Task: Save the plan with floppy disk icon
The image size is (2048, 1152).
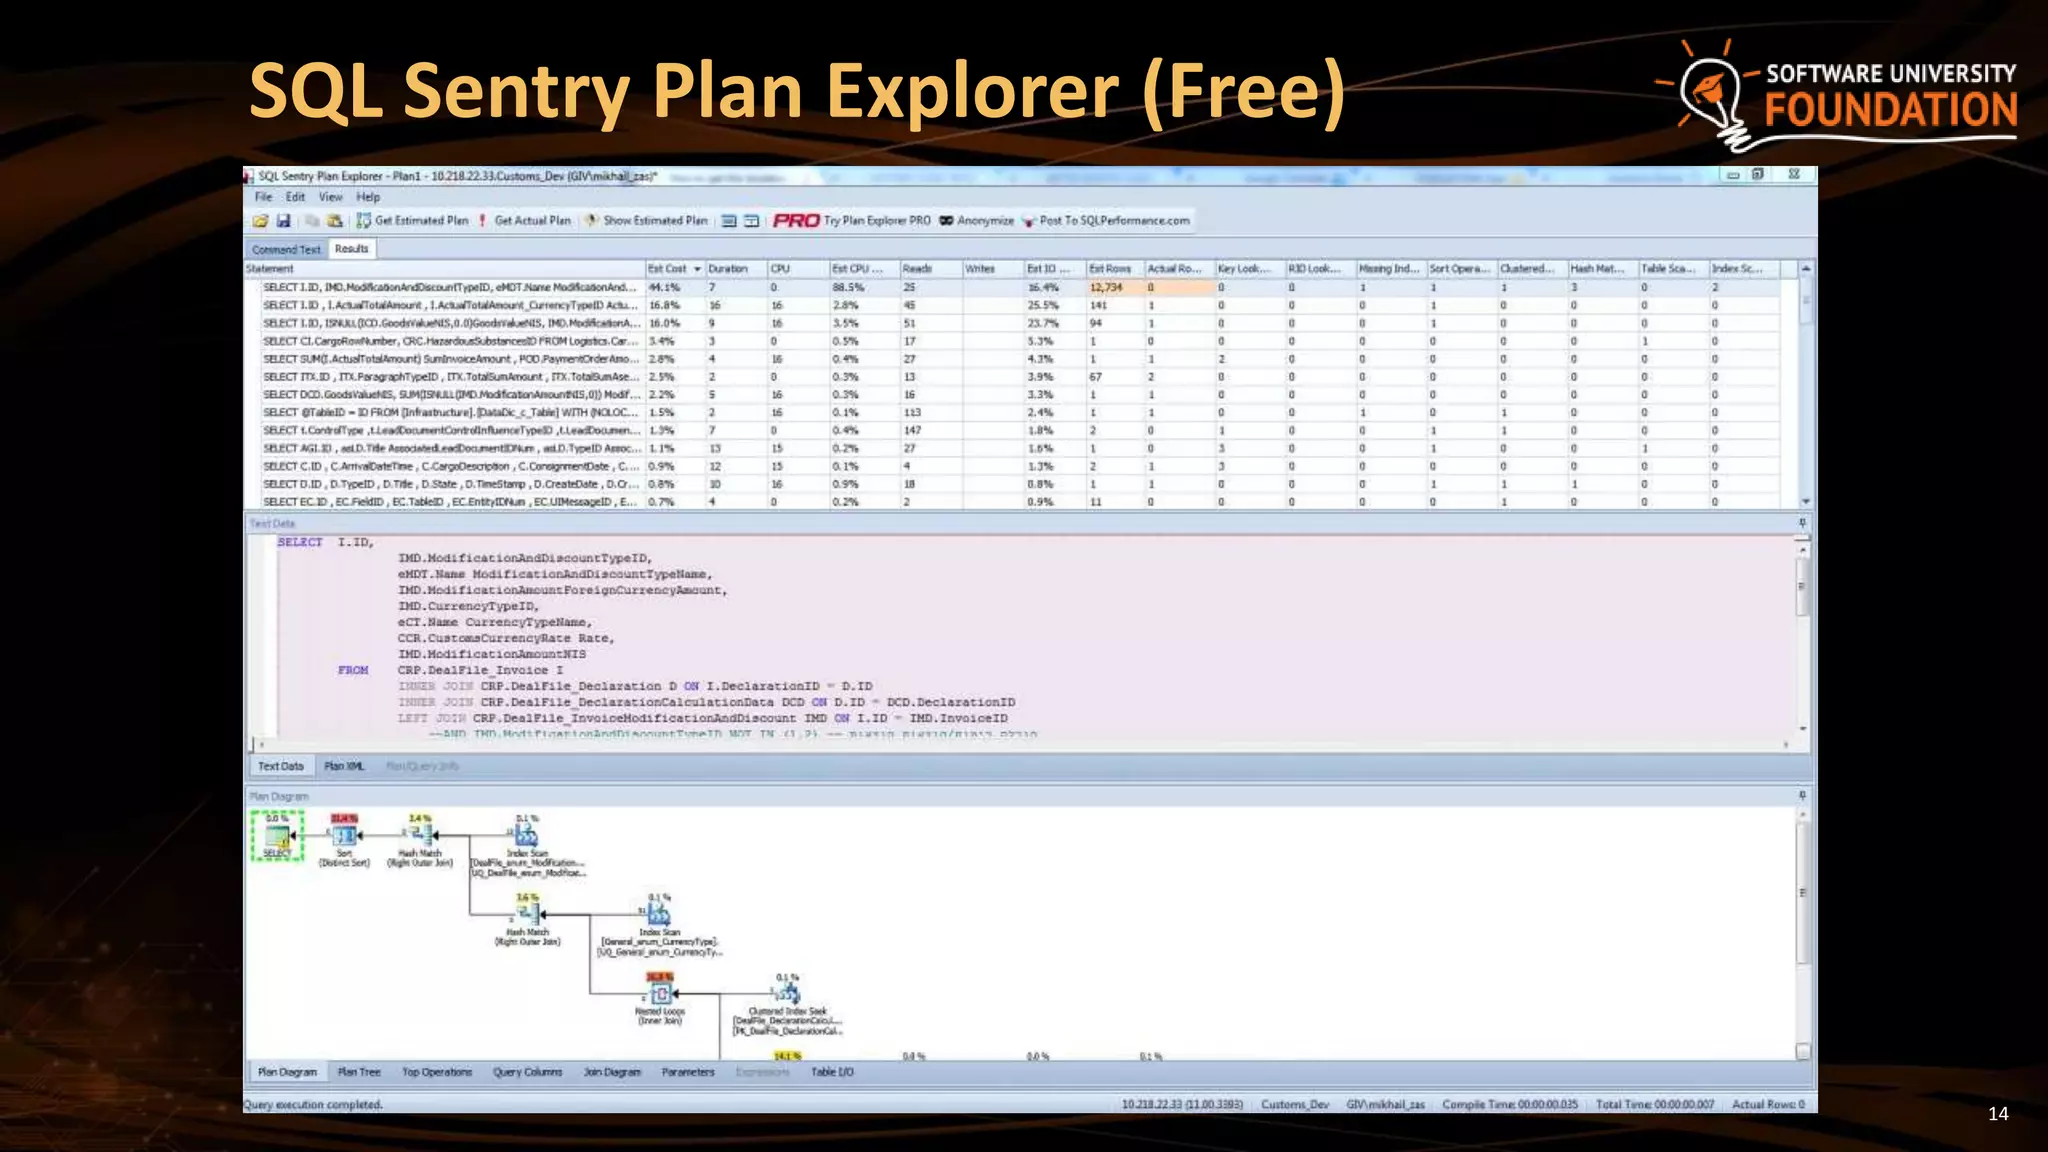Action: pos(283,221)
